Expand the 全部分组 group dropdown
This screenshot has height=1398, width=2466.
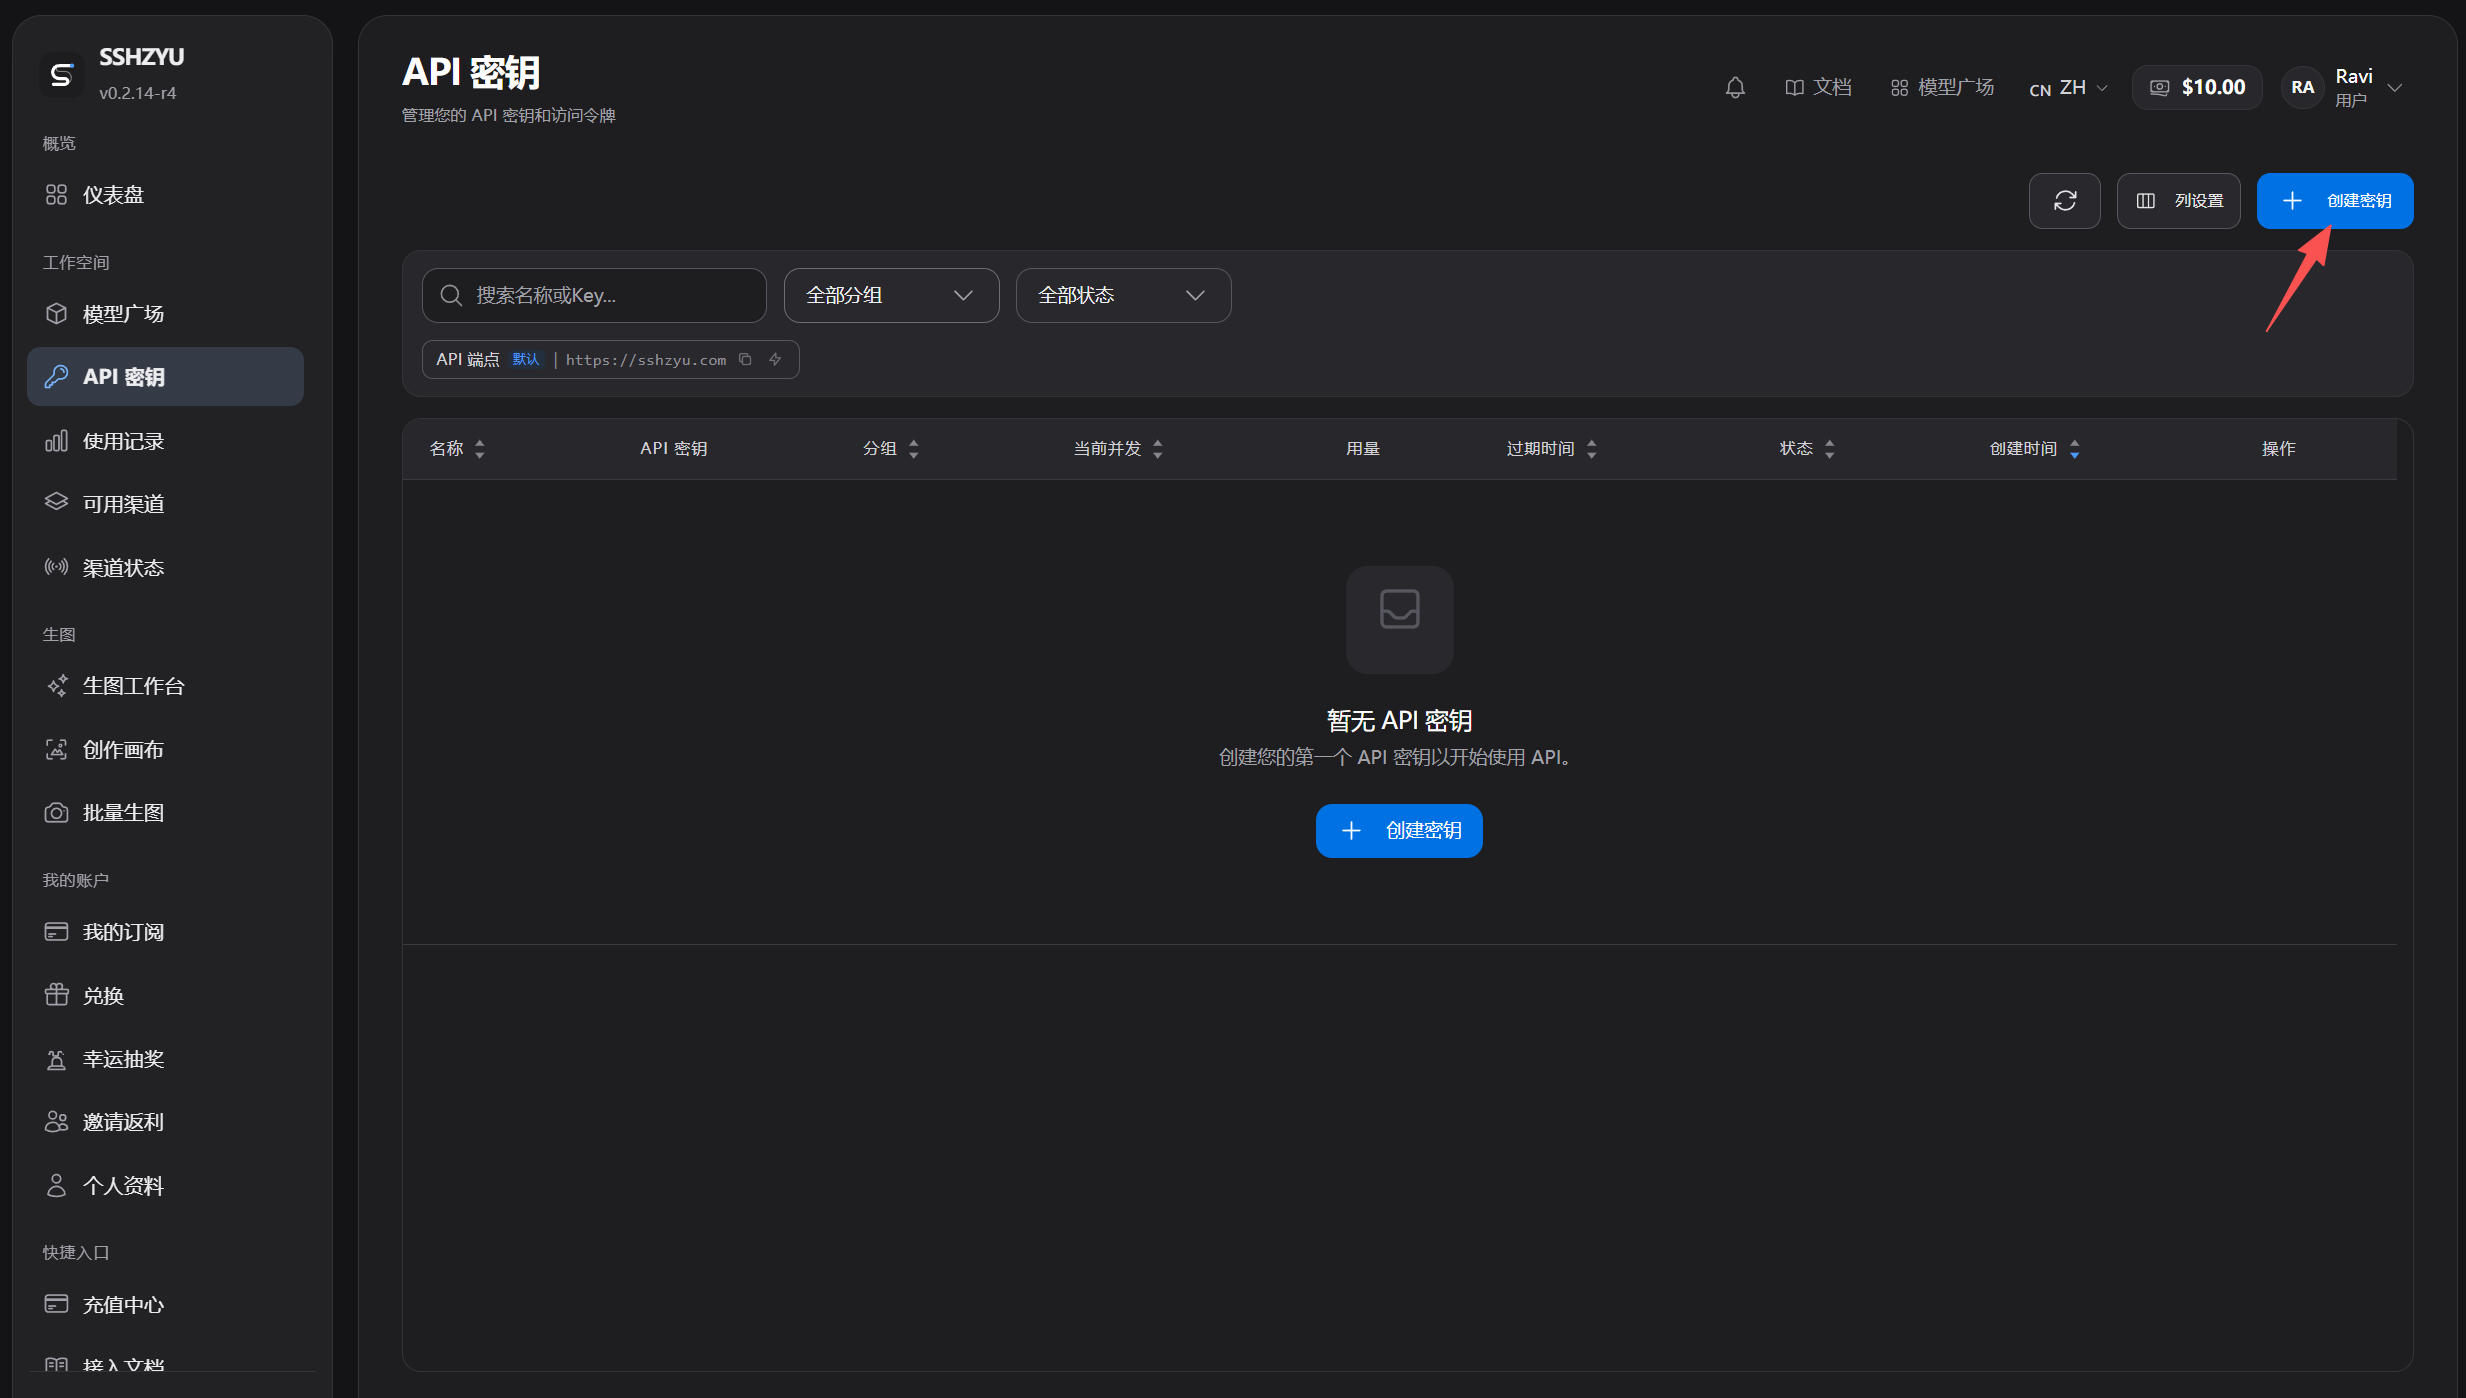point(891,296)
